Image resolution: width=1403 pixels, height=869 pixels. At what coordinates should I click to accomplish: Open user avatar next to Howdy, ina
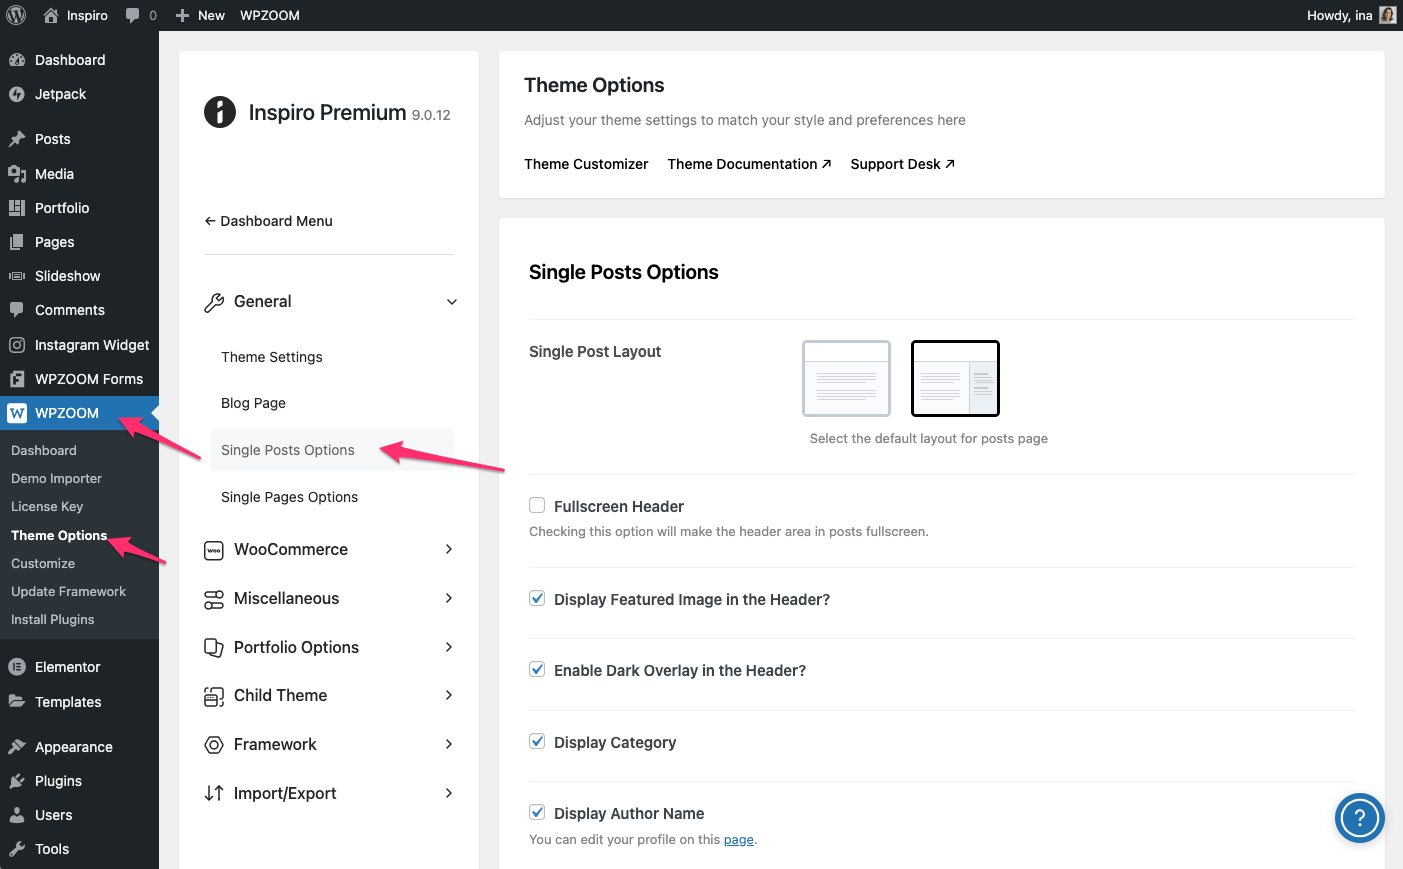coord(1387,15)
